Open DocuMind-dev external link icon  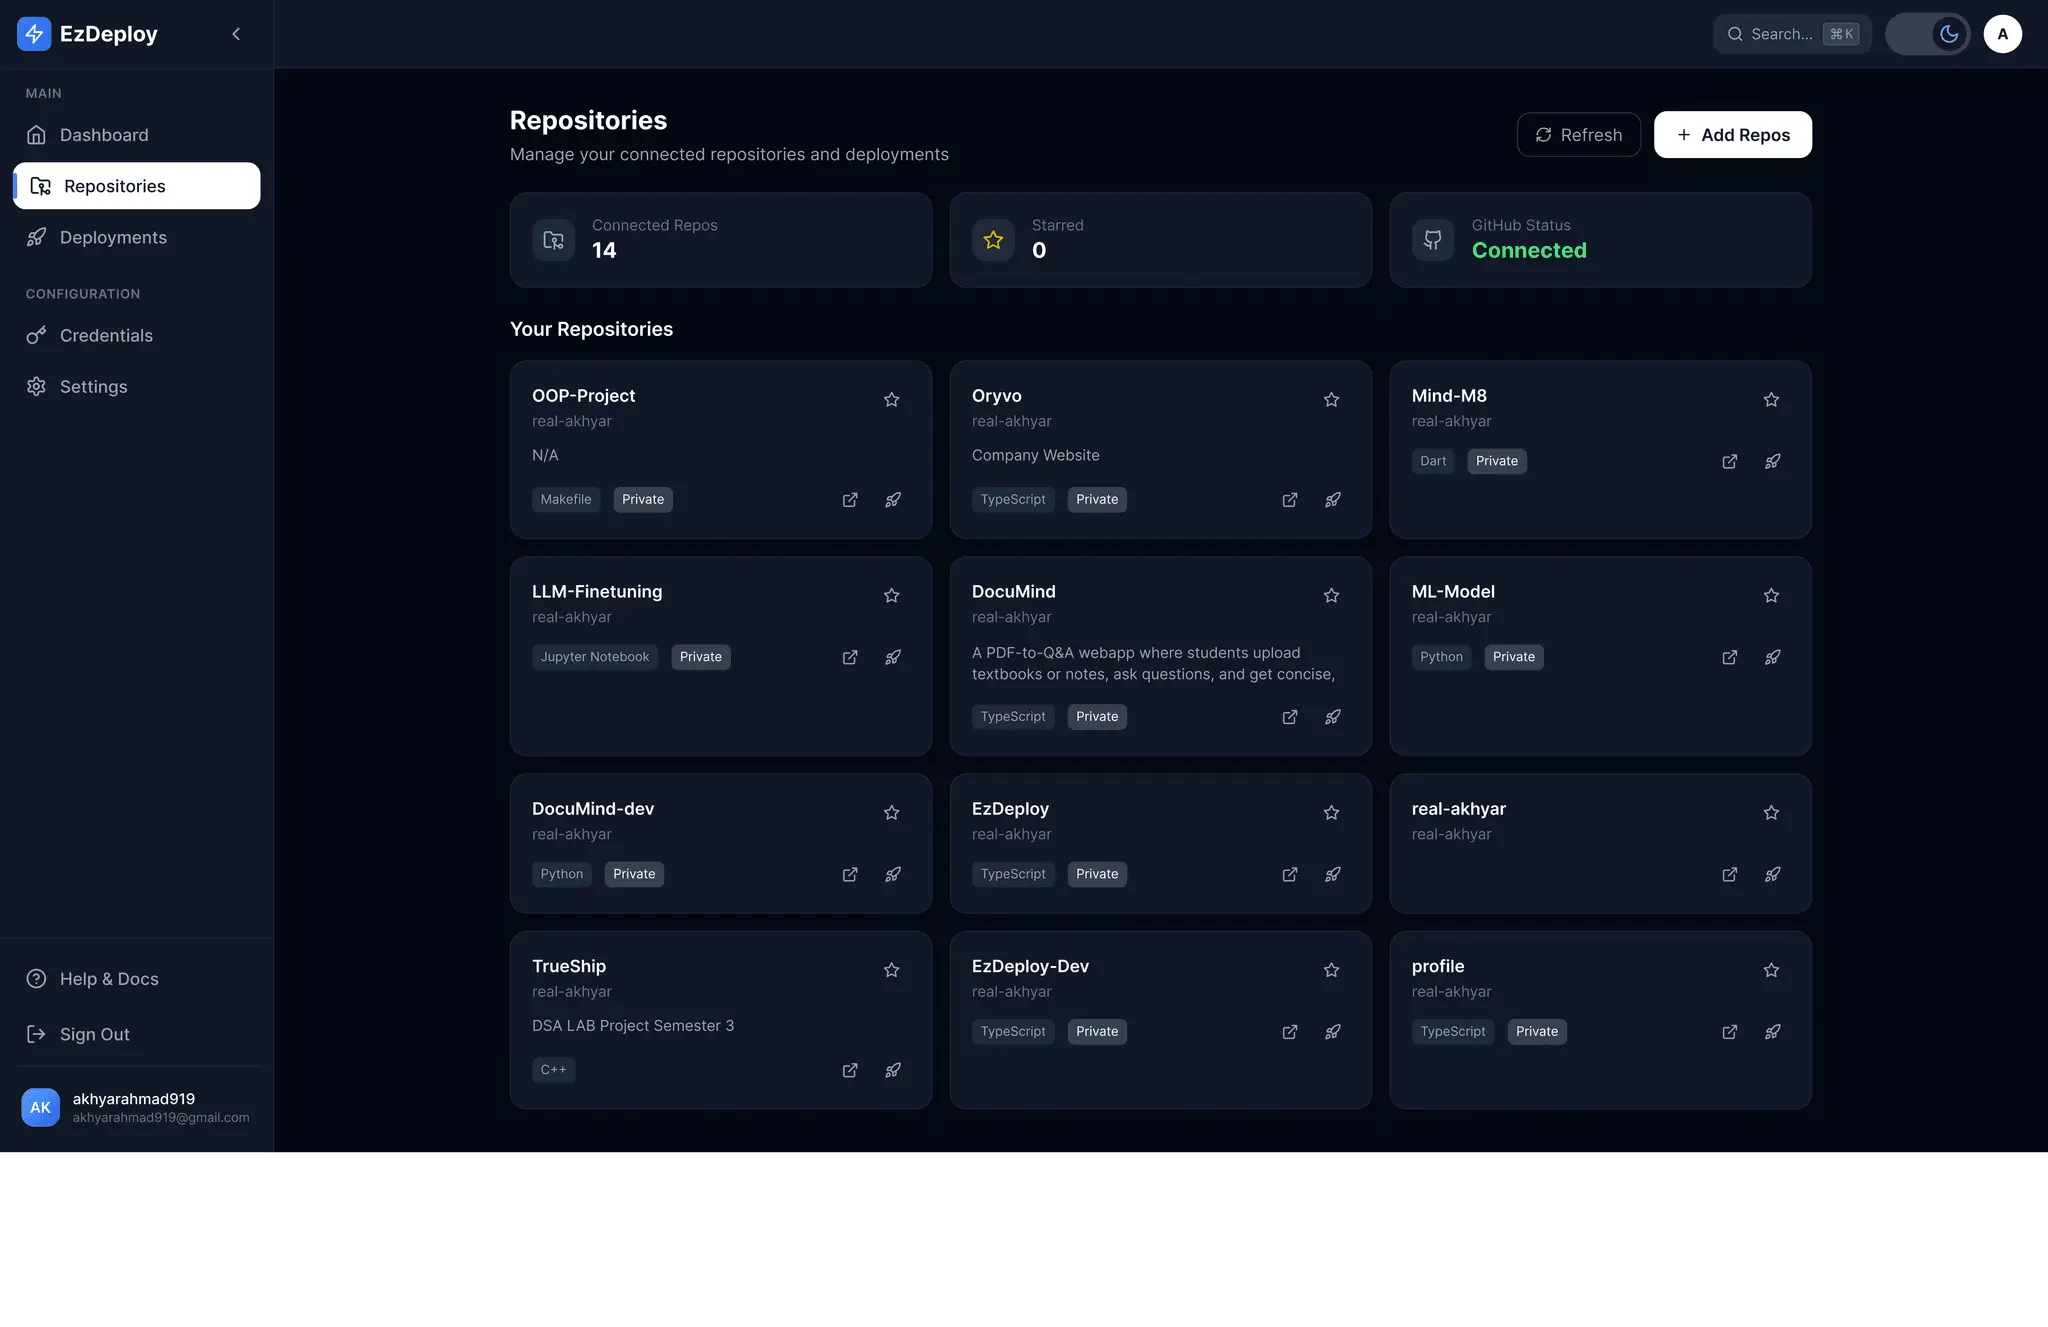click(850, 874)
